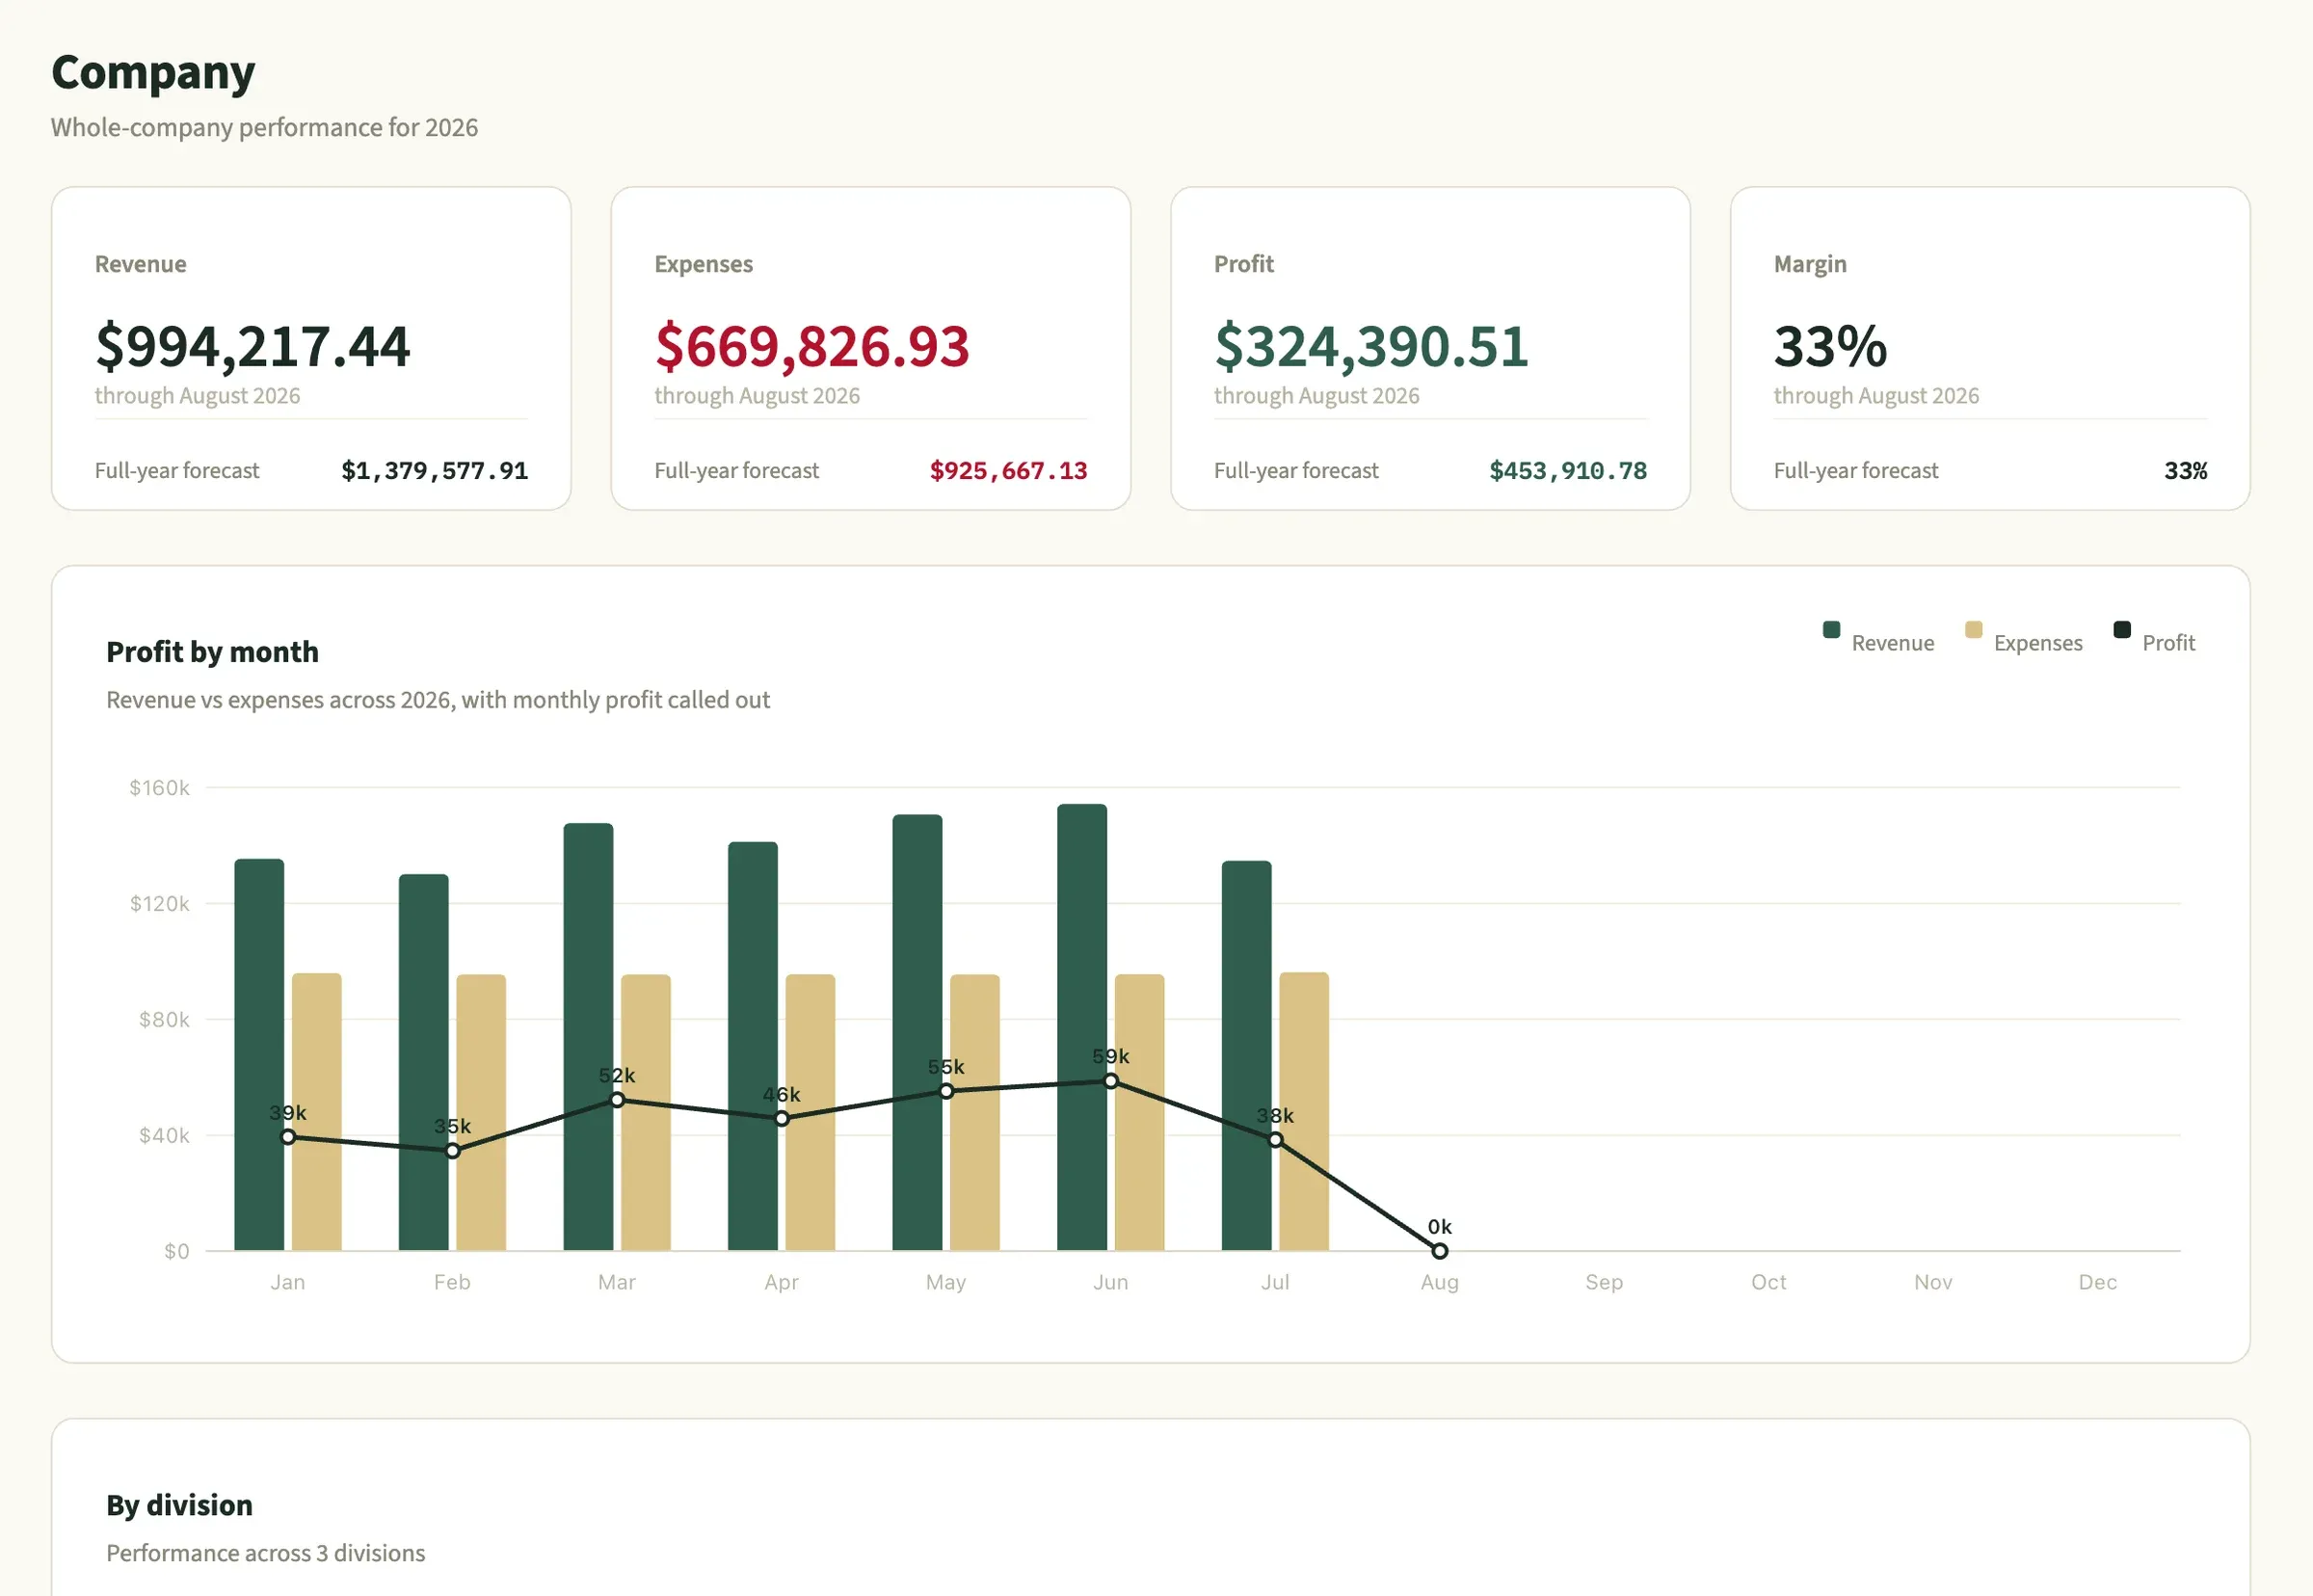The width and height of the screenshot is (2313, 1596).
Task: Click the June expenses bar
Action: pos(1139,1112)
